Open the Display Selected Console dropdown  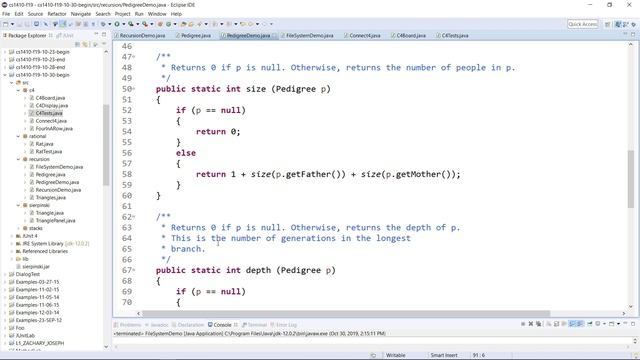point(604,324)
